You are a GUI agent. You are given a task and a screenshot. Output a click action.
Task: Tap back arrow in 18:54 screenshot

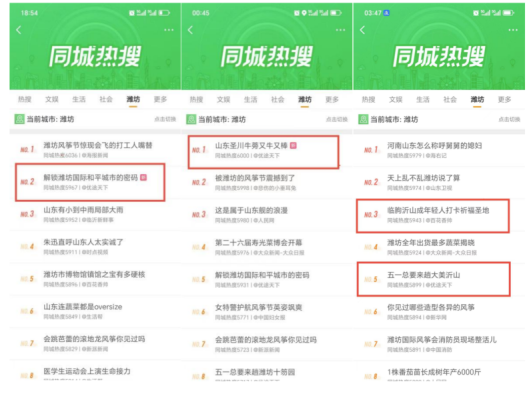[19, 30]
